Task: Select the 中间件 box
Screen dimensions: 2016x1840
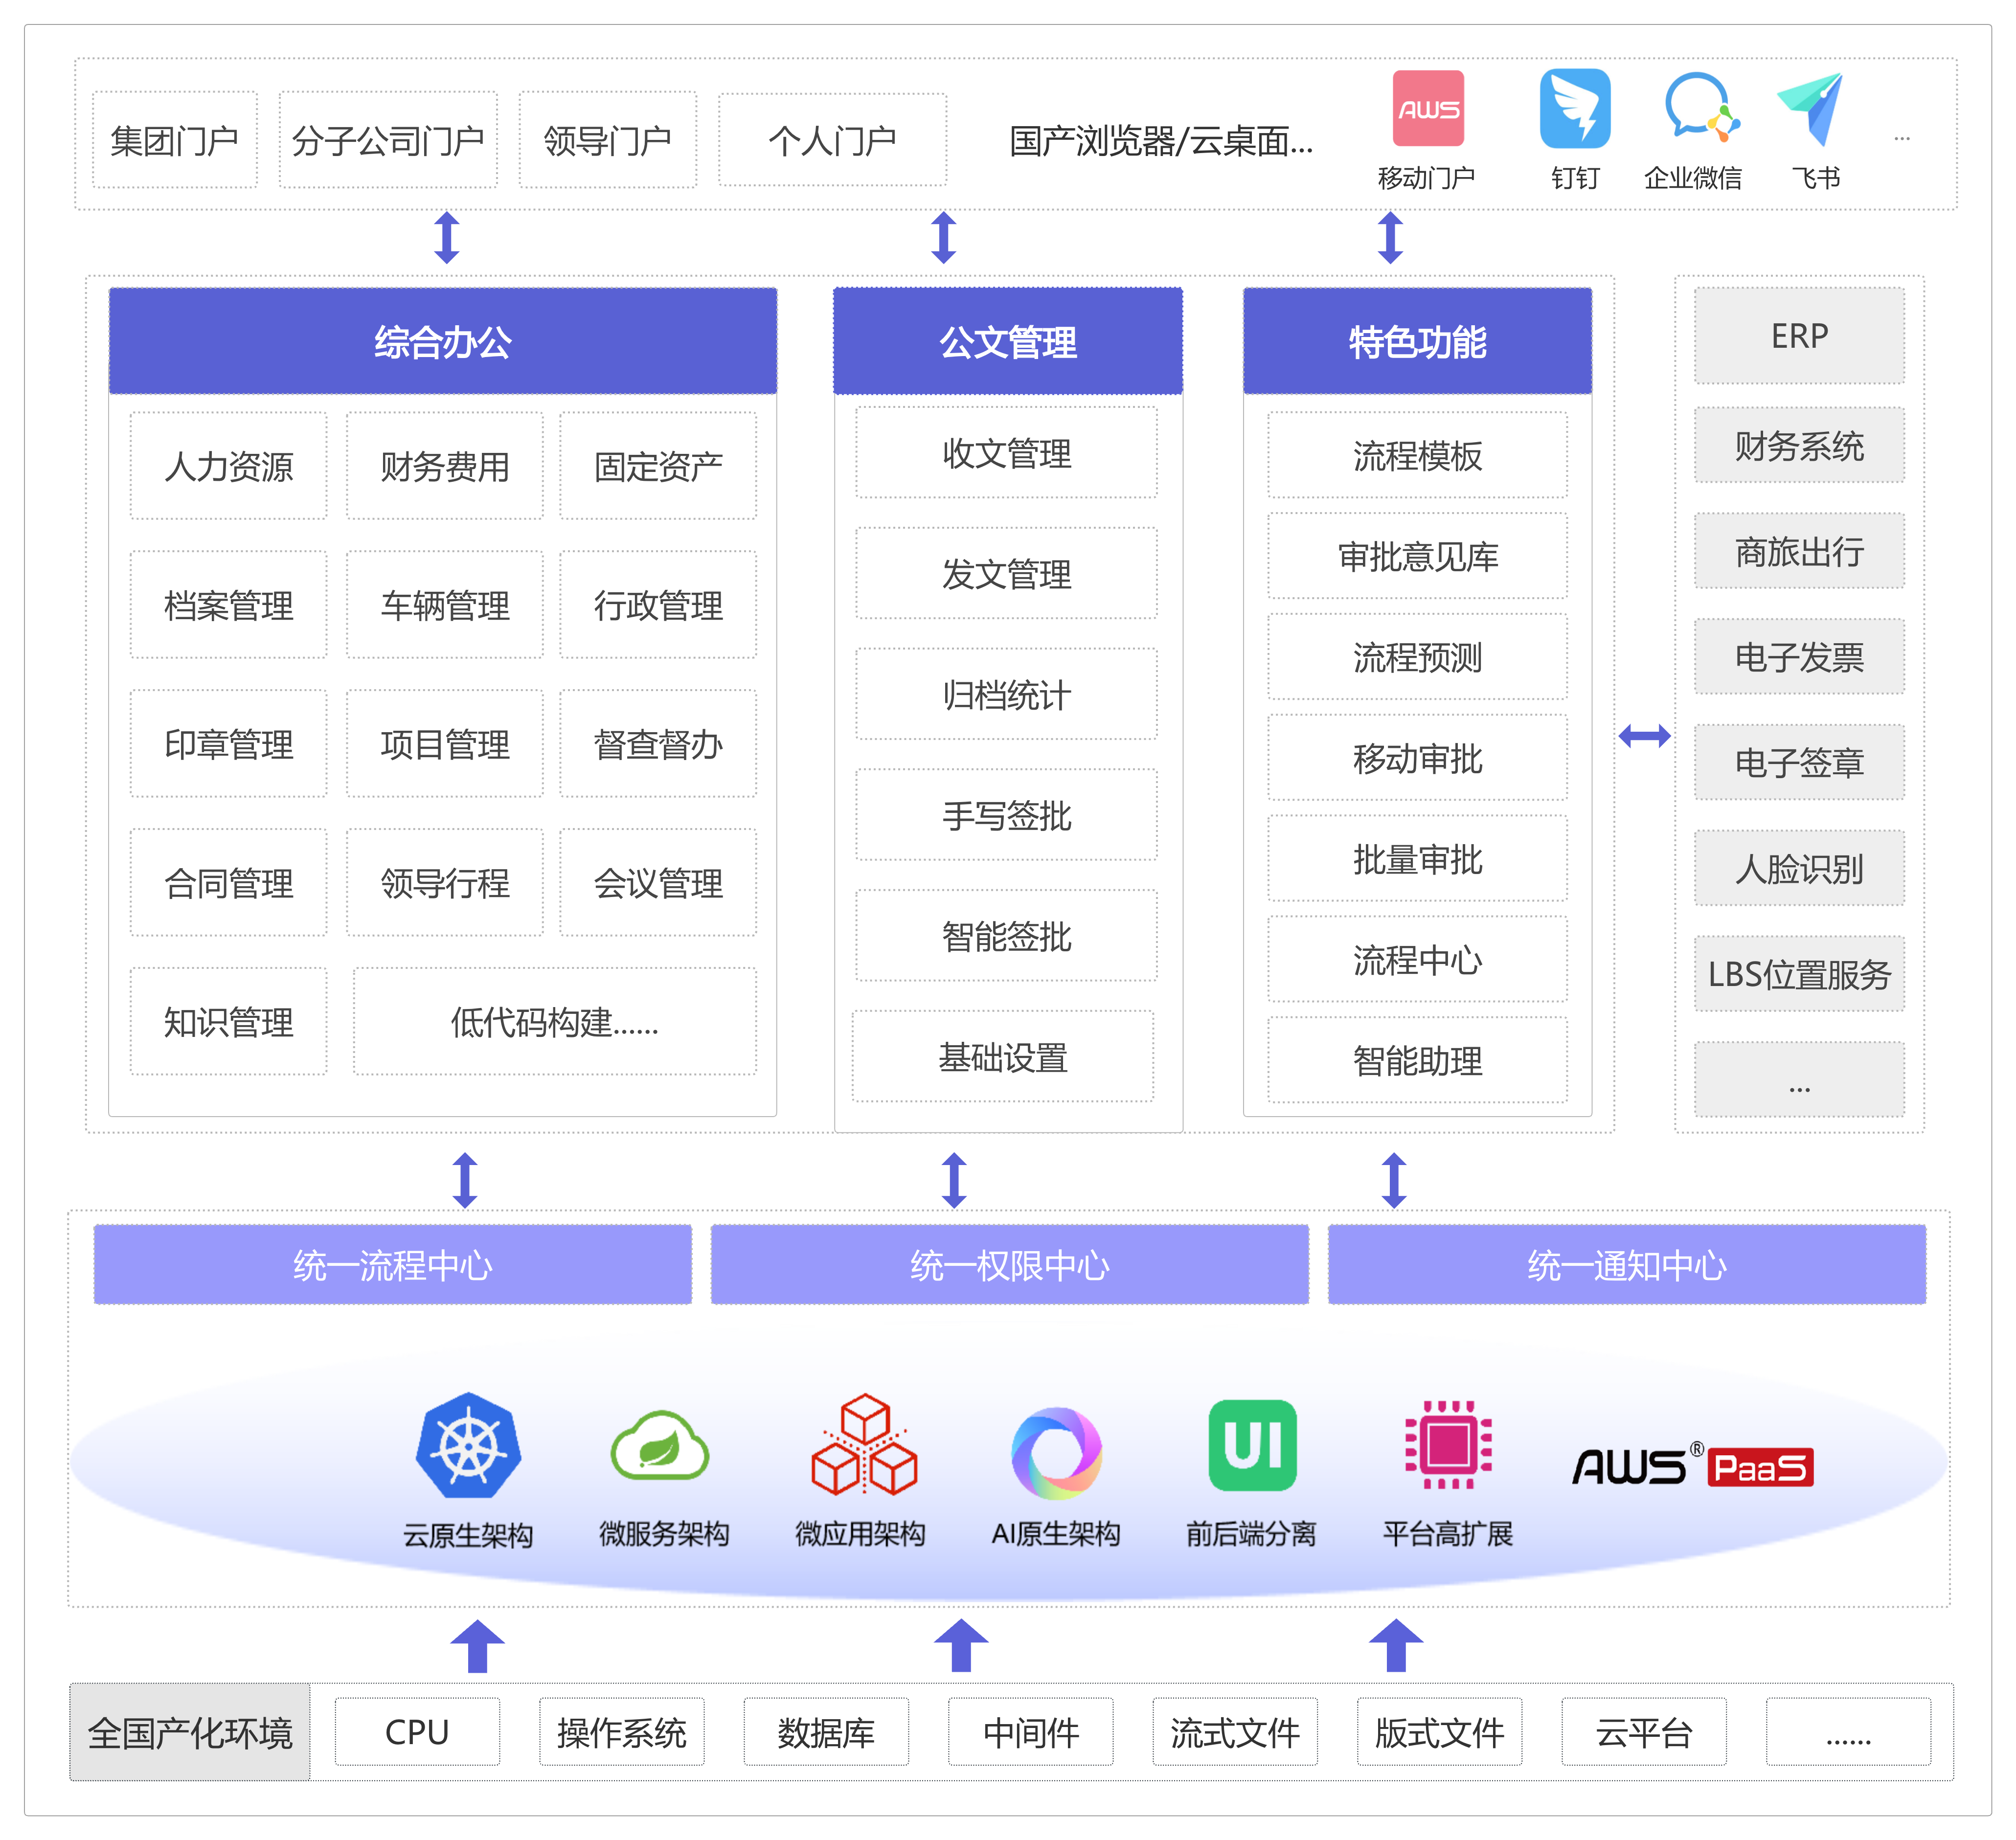Action: (x=1031, y=1732)
